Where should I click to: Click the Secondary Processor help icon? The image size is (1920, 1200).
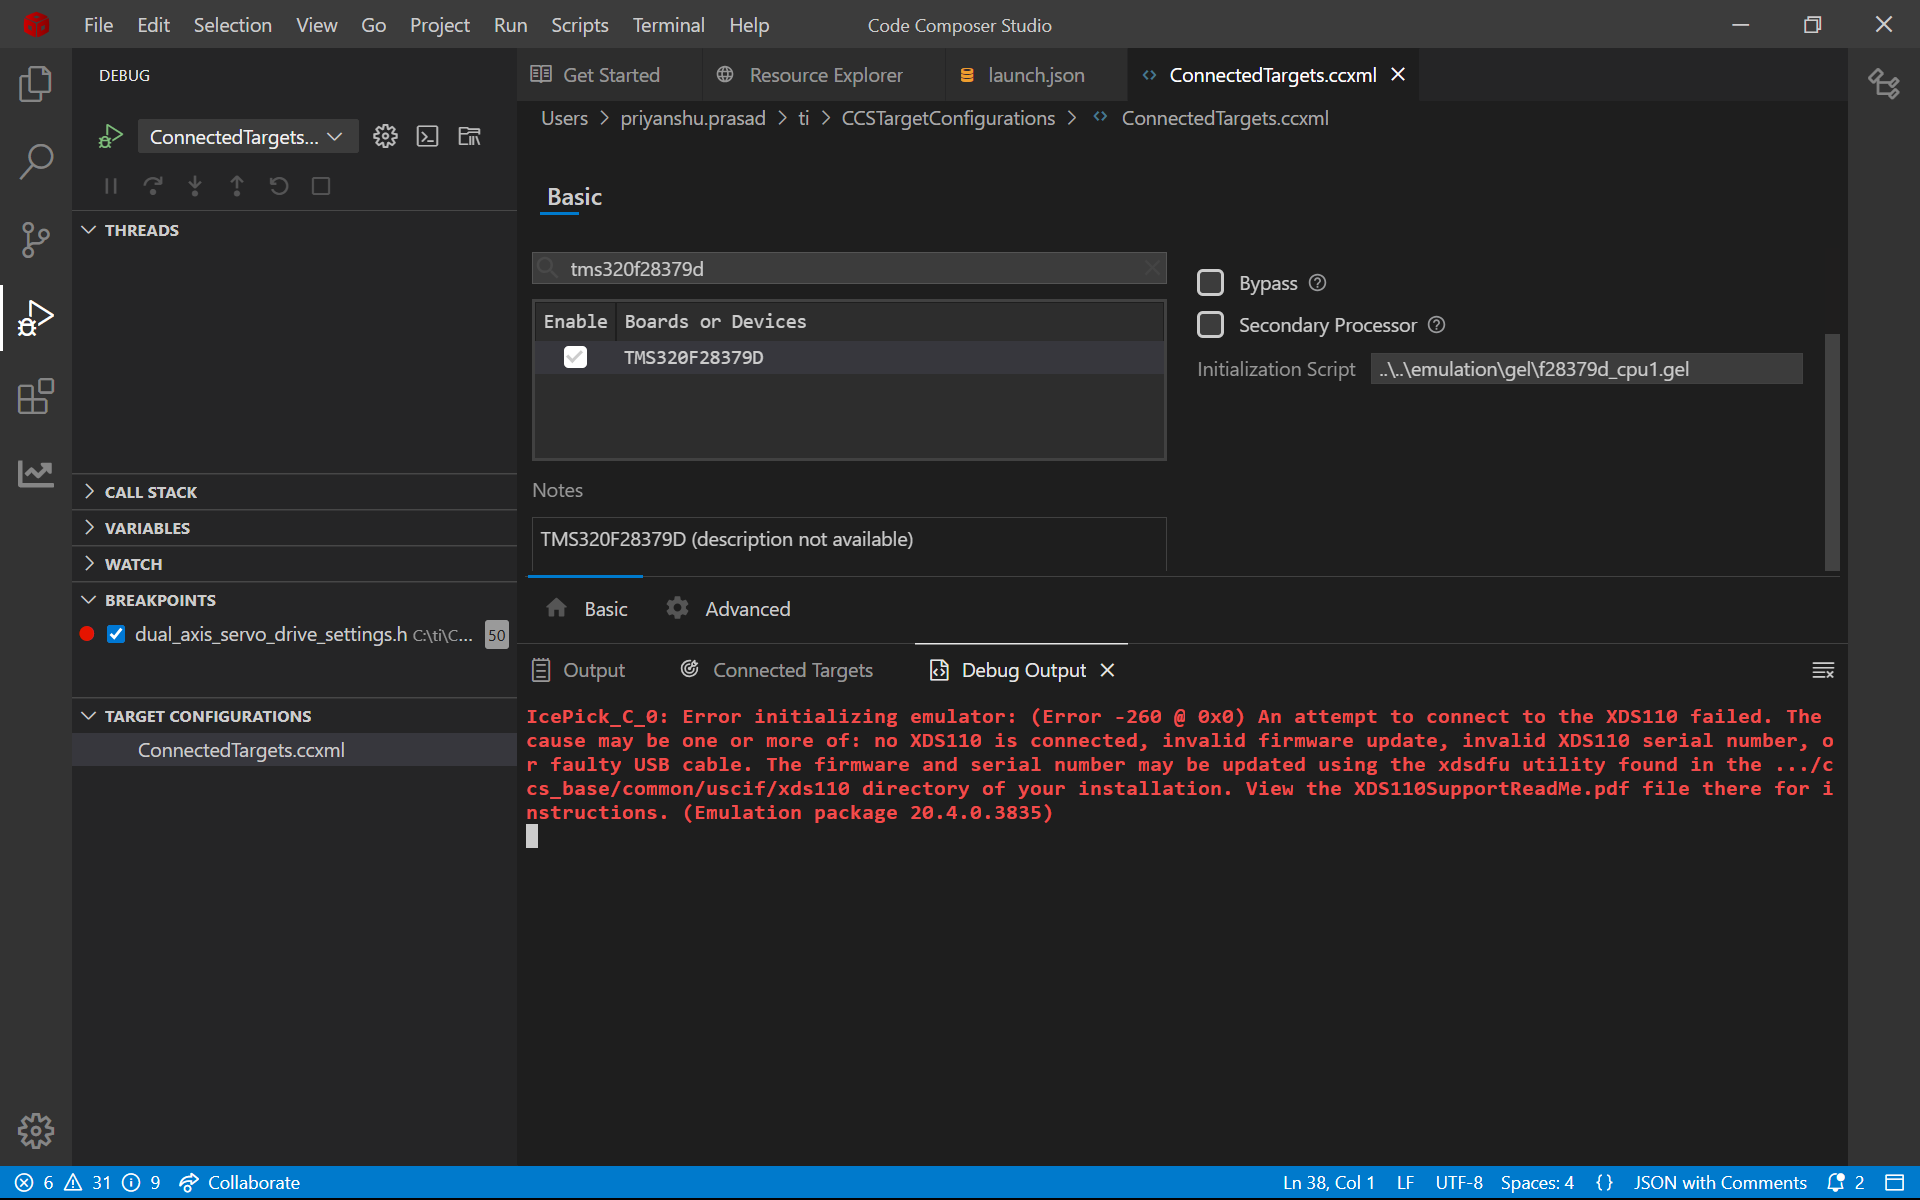pos(1437,325)
